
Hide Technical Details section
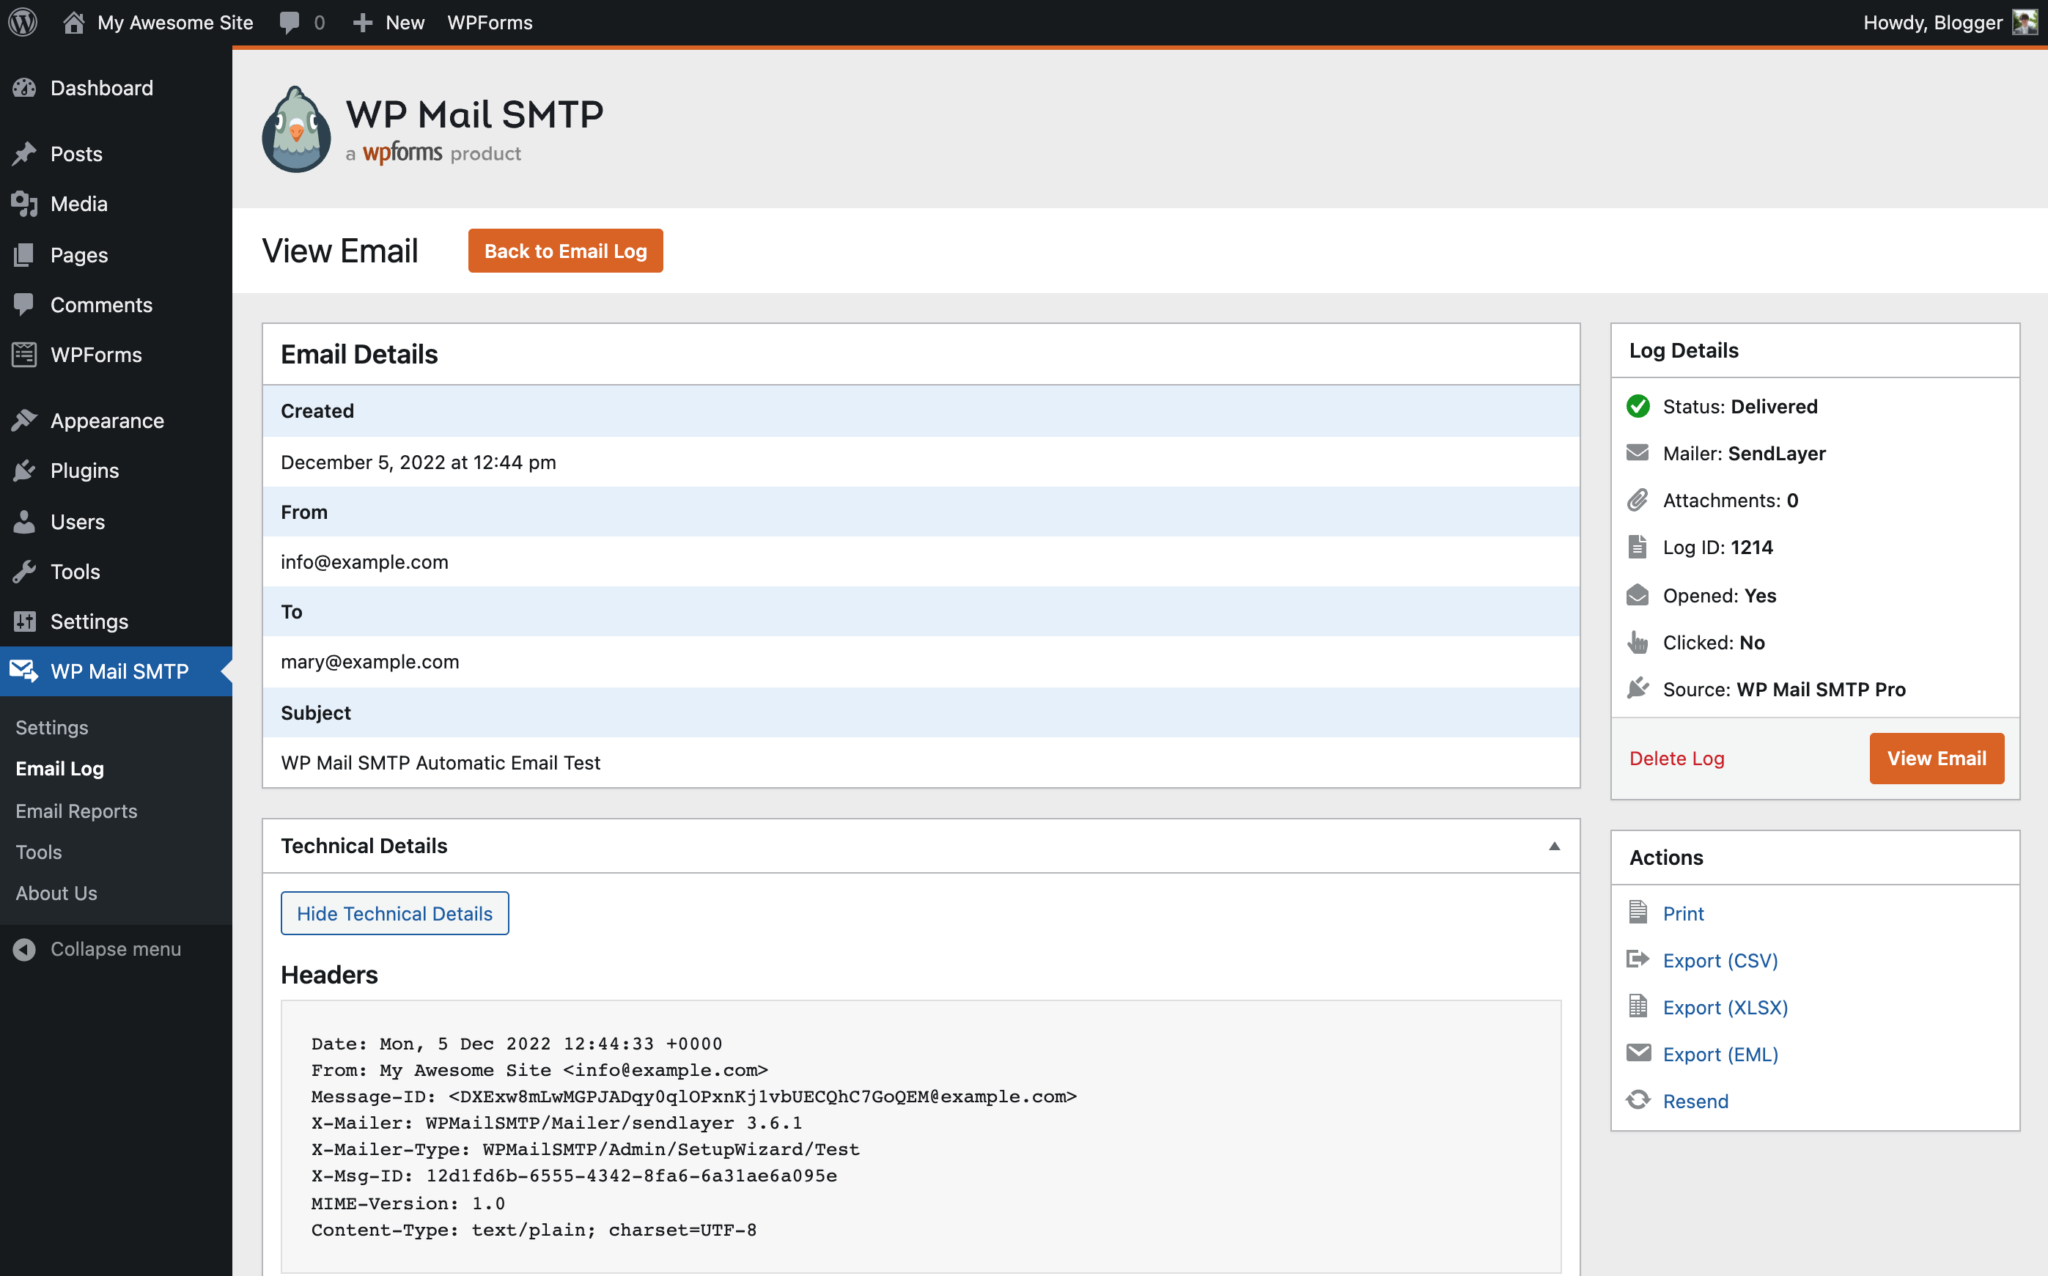[394, 912]
